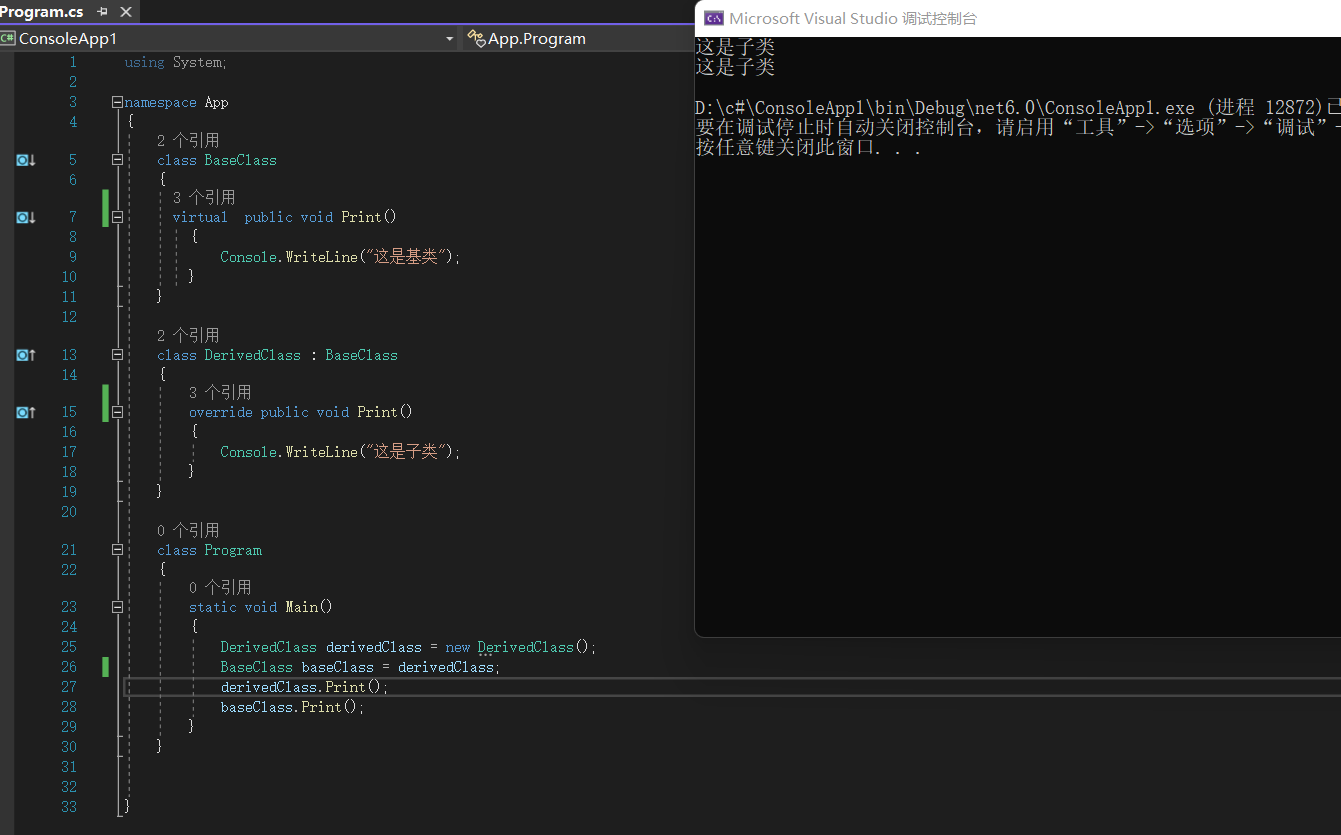Click 'BaseClass' after the colon on line 13

coord(361,355)
